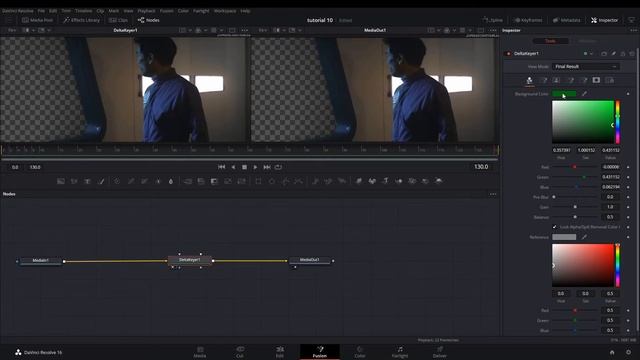640x360 pixels.
Task: Add a Merge node from toolbar
Action: pyautogui.click(x=188, y=181)
